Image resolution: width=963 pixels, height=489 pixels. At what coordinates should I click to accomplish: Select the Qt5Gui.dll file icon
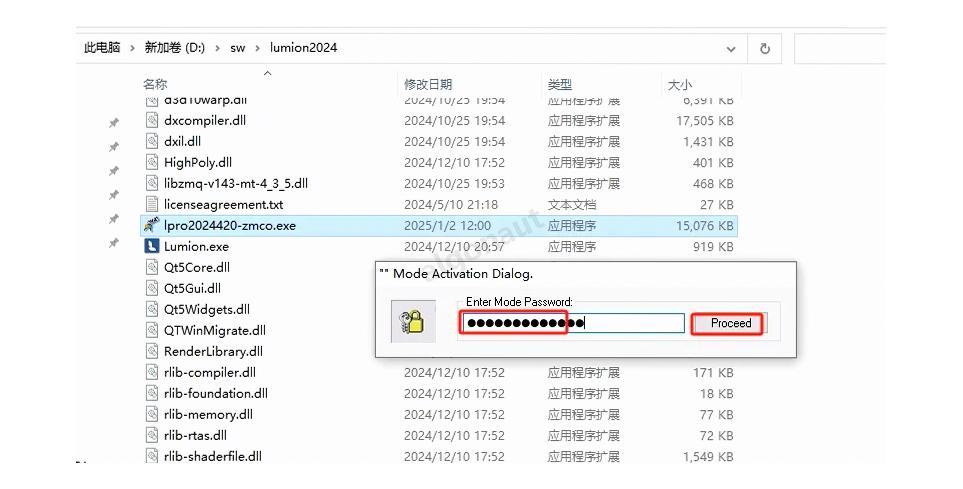tap(152, 288)
